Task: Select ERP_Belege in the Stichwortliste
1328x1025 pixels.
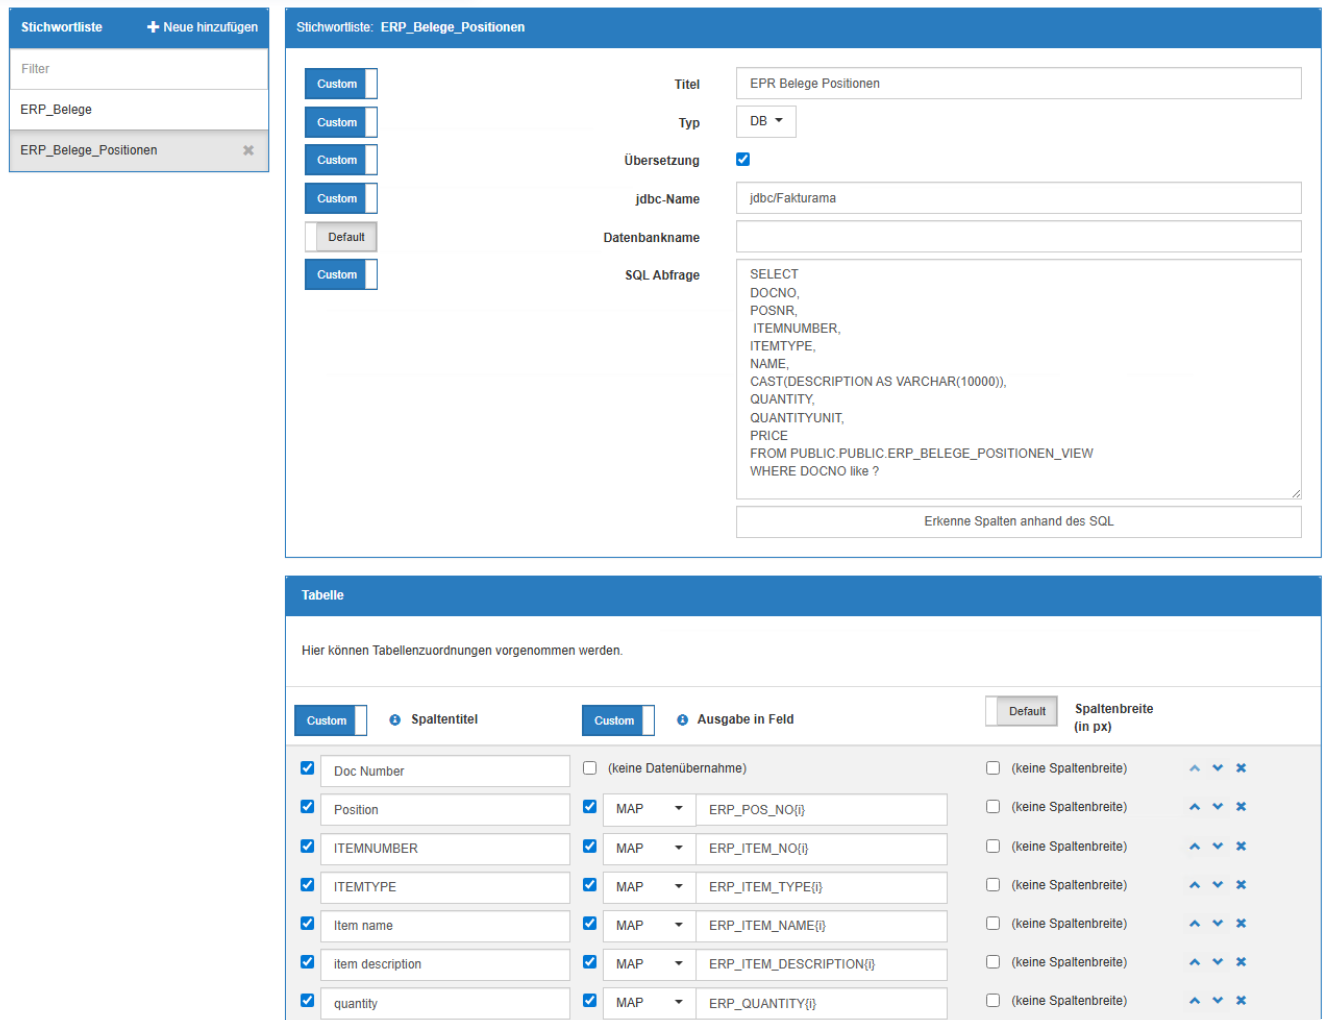Action: click(139, 109)
